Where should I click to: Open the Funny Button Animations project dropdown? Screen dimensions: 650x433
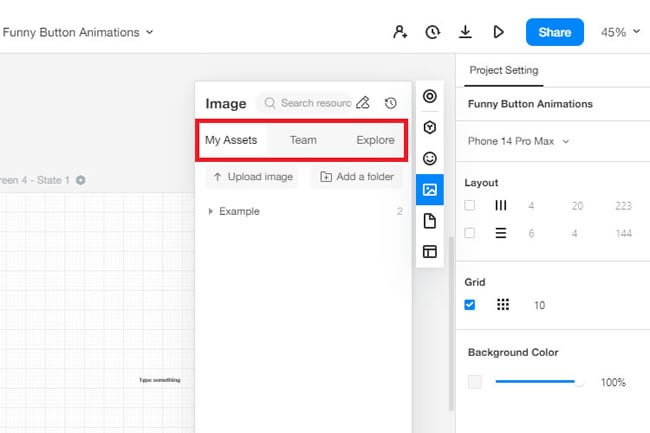click(78, 32)
